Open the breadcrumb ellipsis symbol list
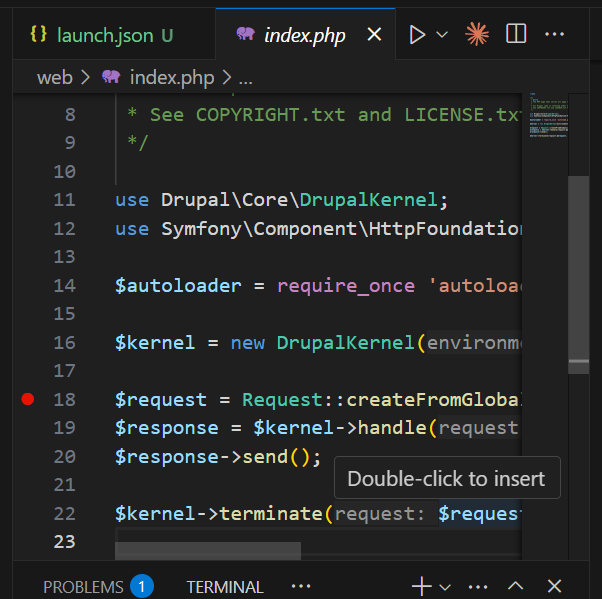The image size is (602, 599). pyautogui.click(x=246, y=80)
